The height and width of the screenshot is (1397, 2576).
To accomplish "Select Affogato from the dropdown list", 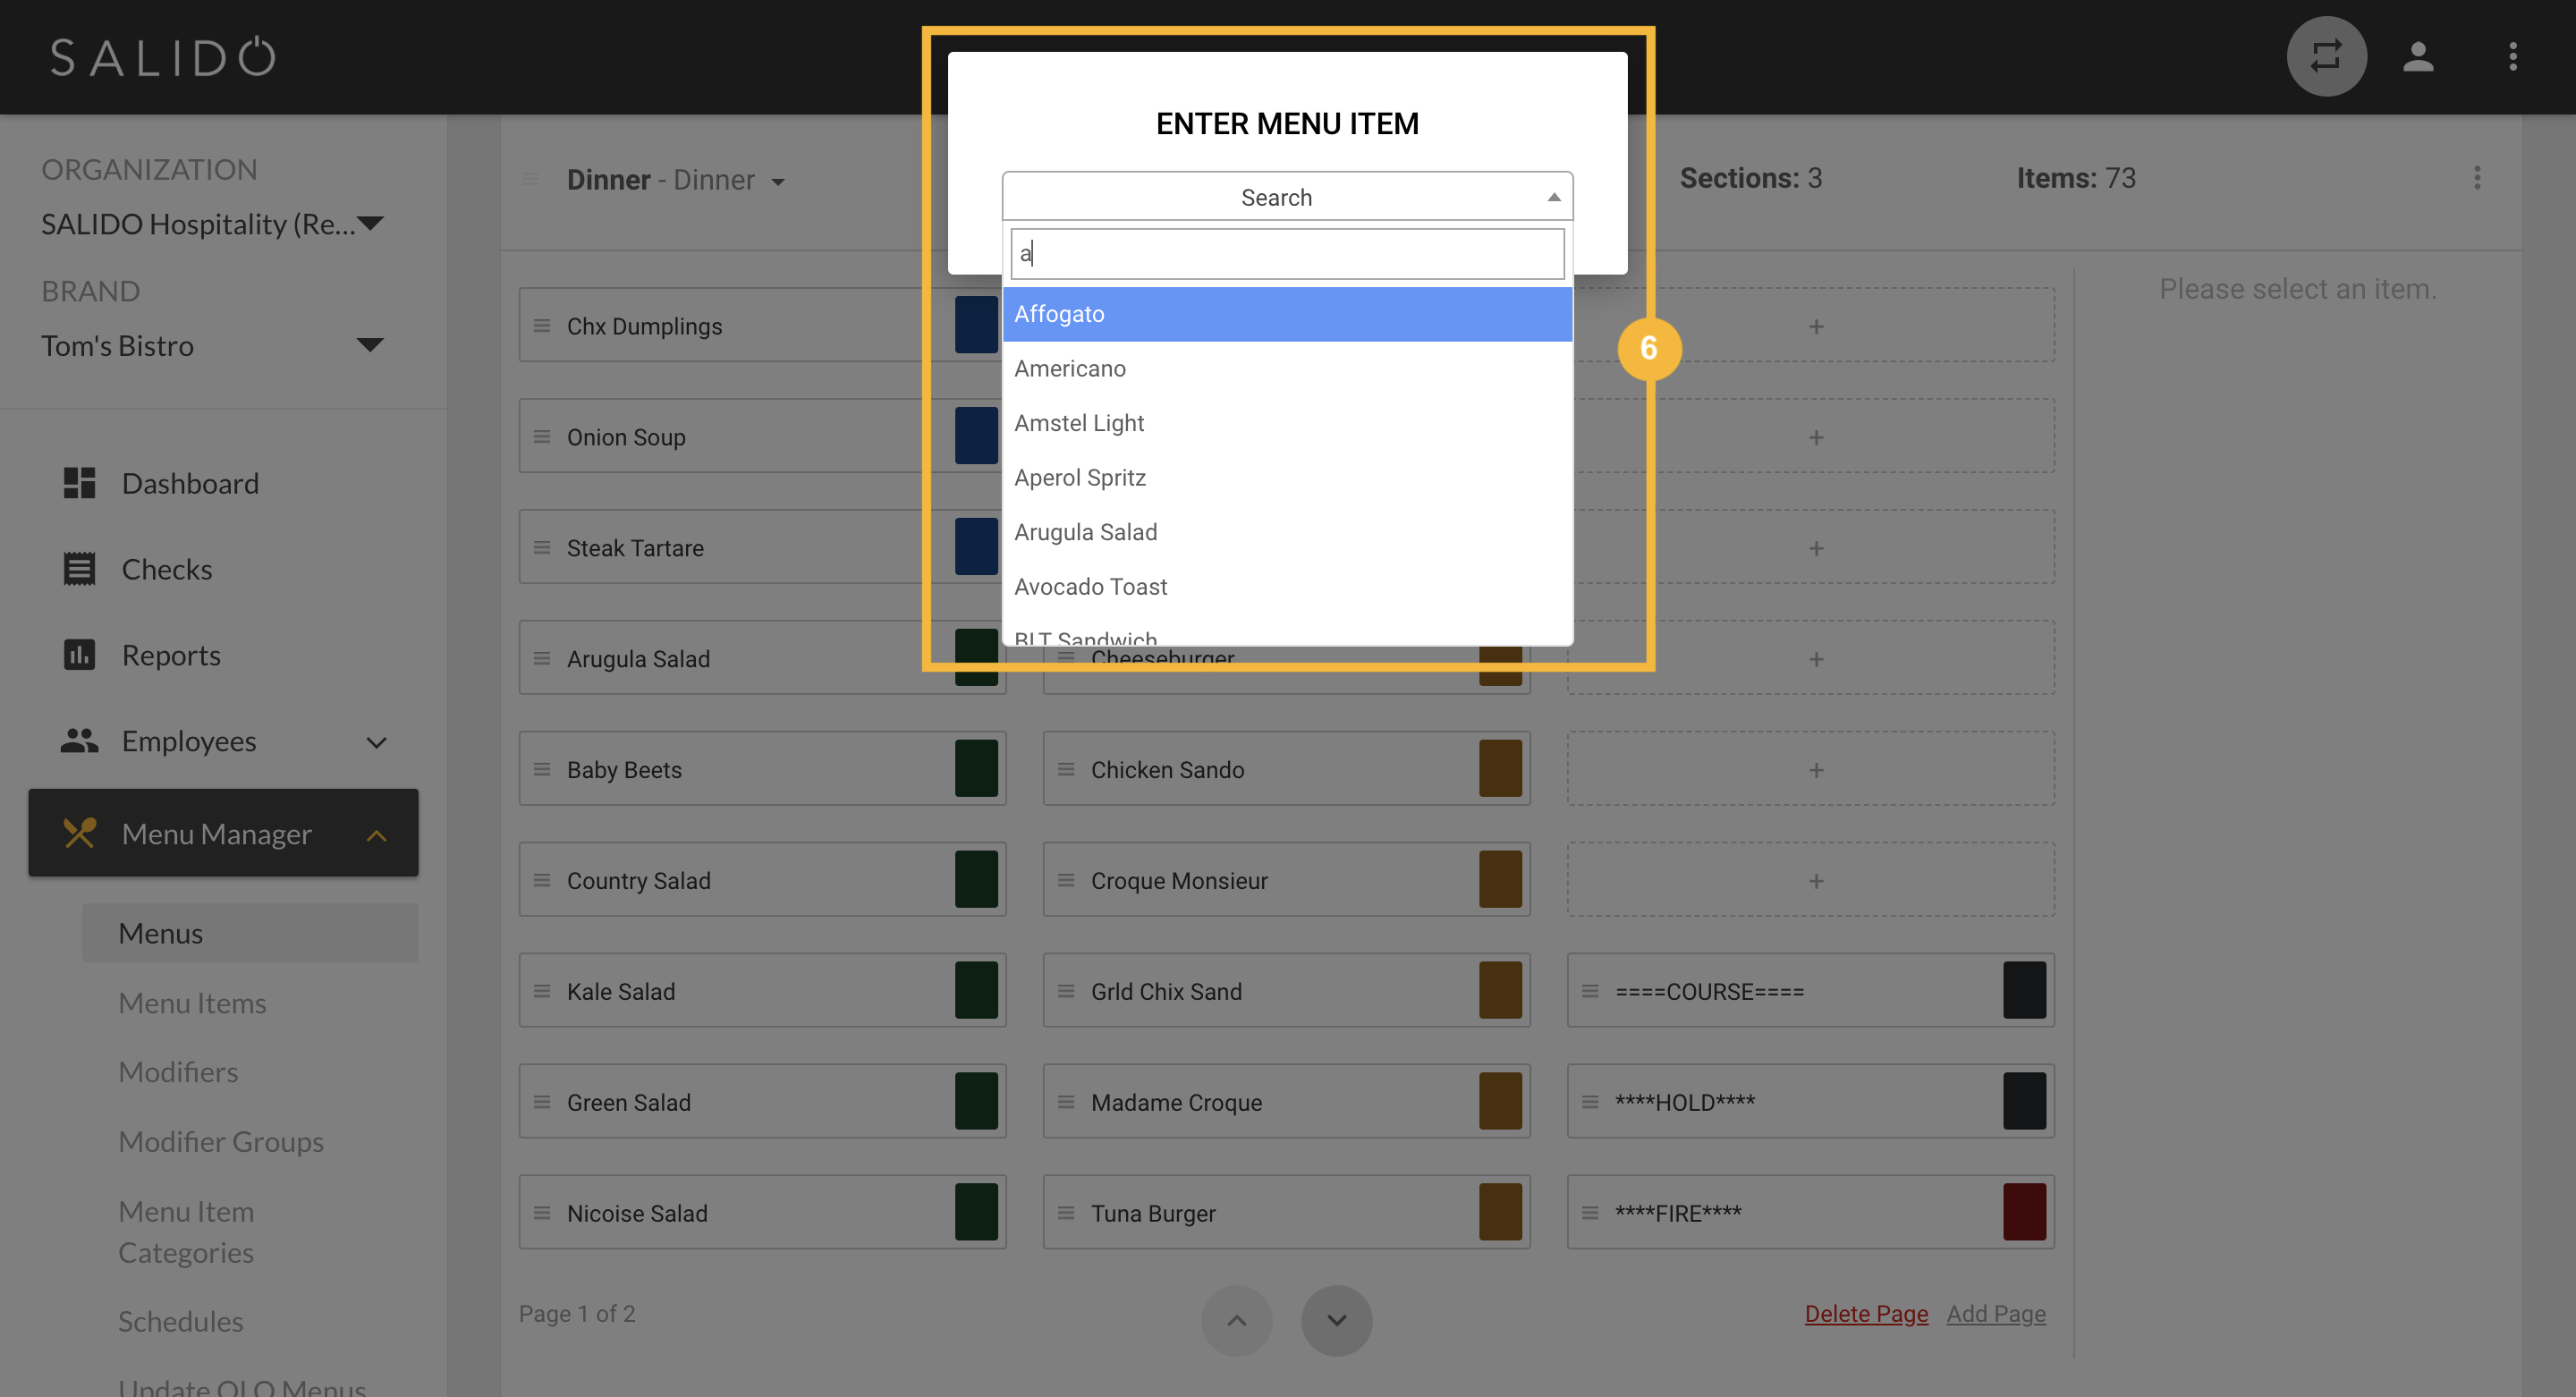I will click(1287, 314).
